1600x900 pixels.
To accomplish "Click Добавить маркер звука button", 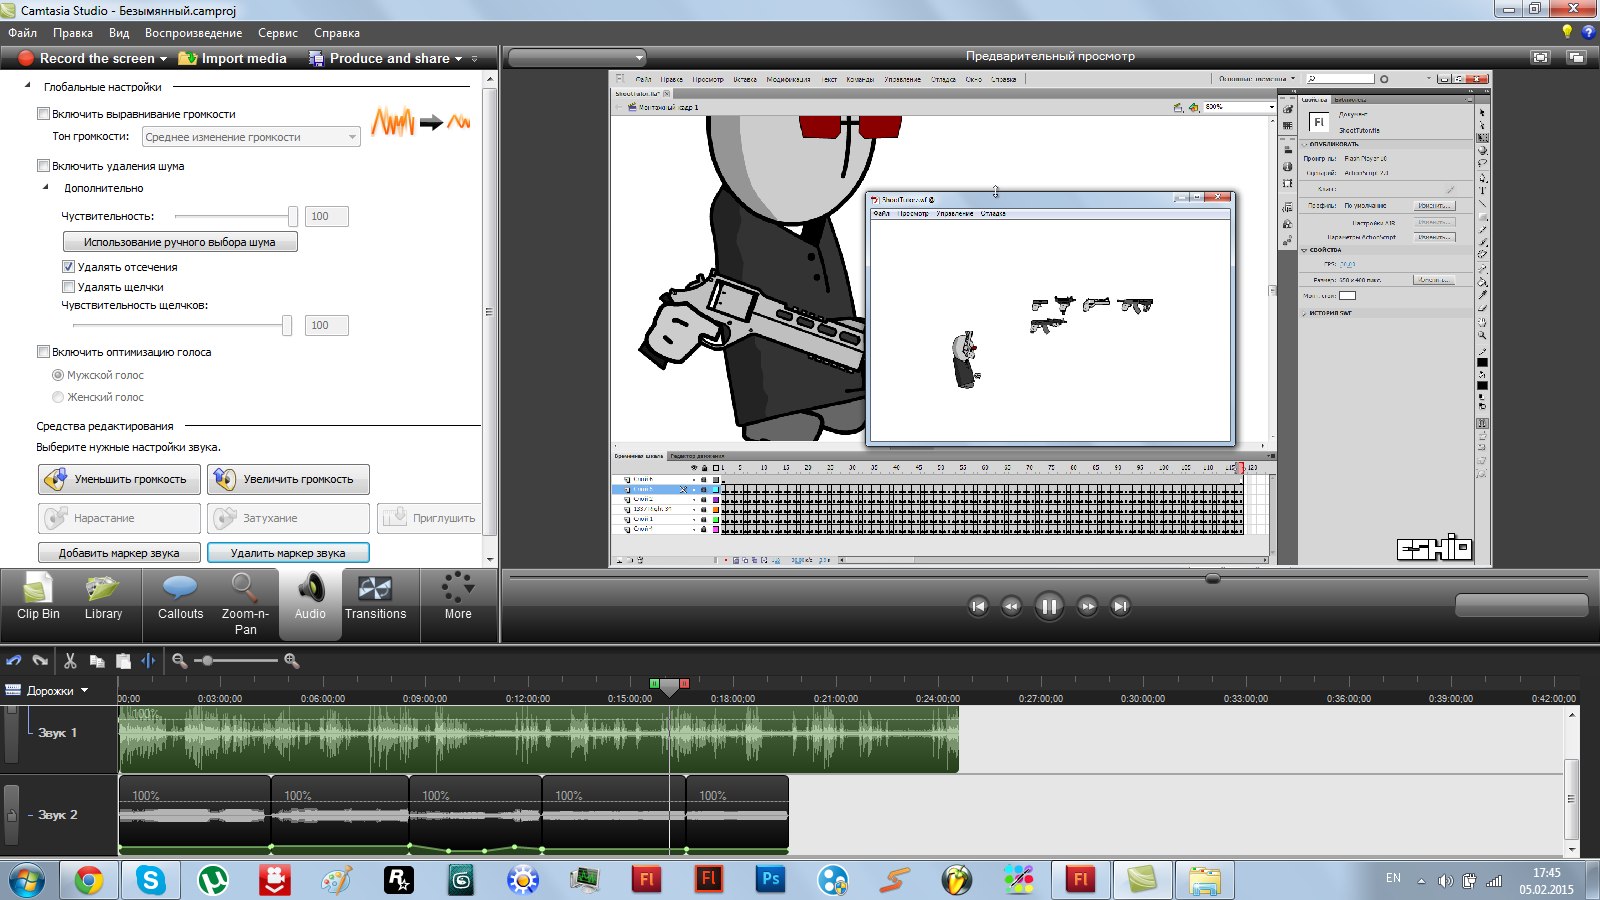I will coord(119,552).
